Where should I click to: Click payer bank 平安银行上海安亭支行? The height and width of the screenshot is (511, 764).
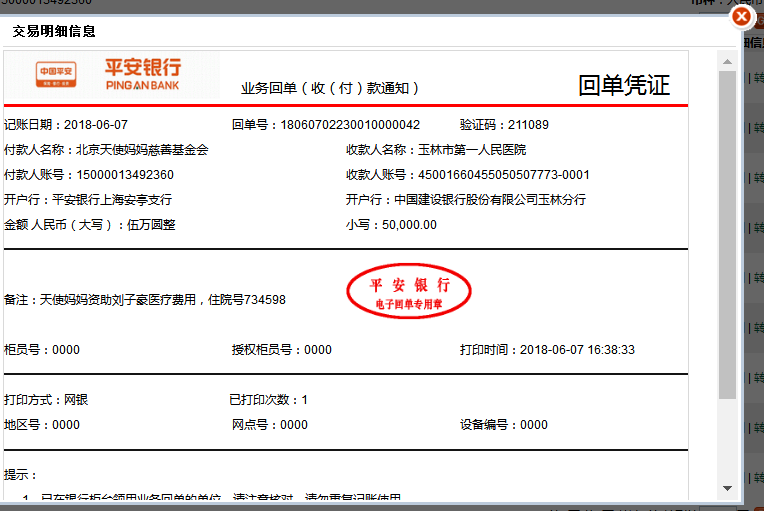[112, 200]
